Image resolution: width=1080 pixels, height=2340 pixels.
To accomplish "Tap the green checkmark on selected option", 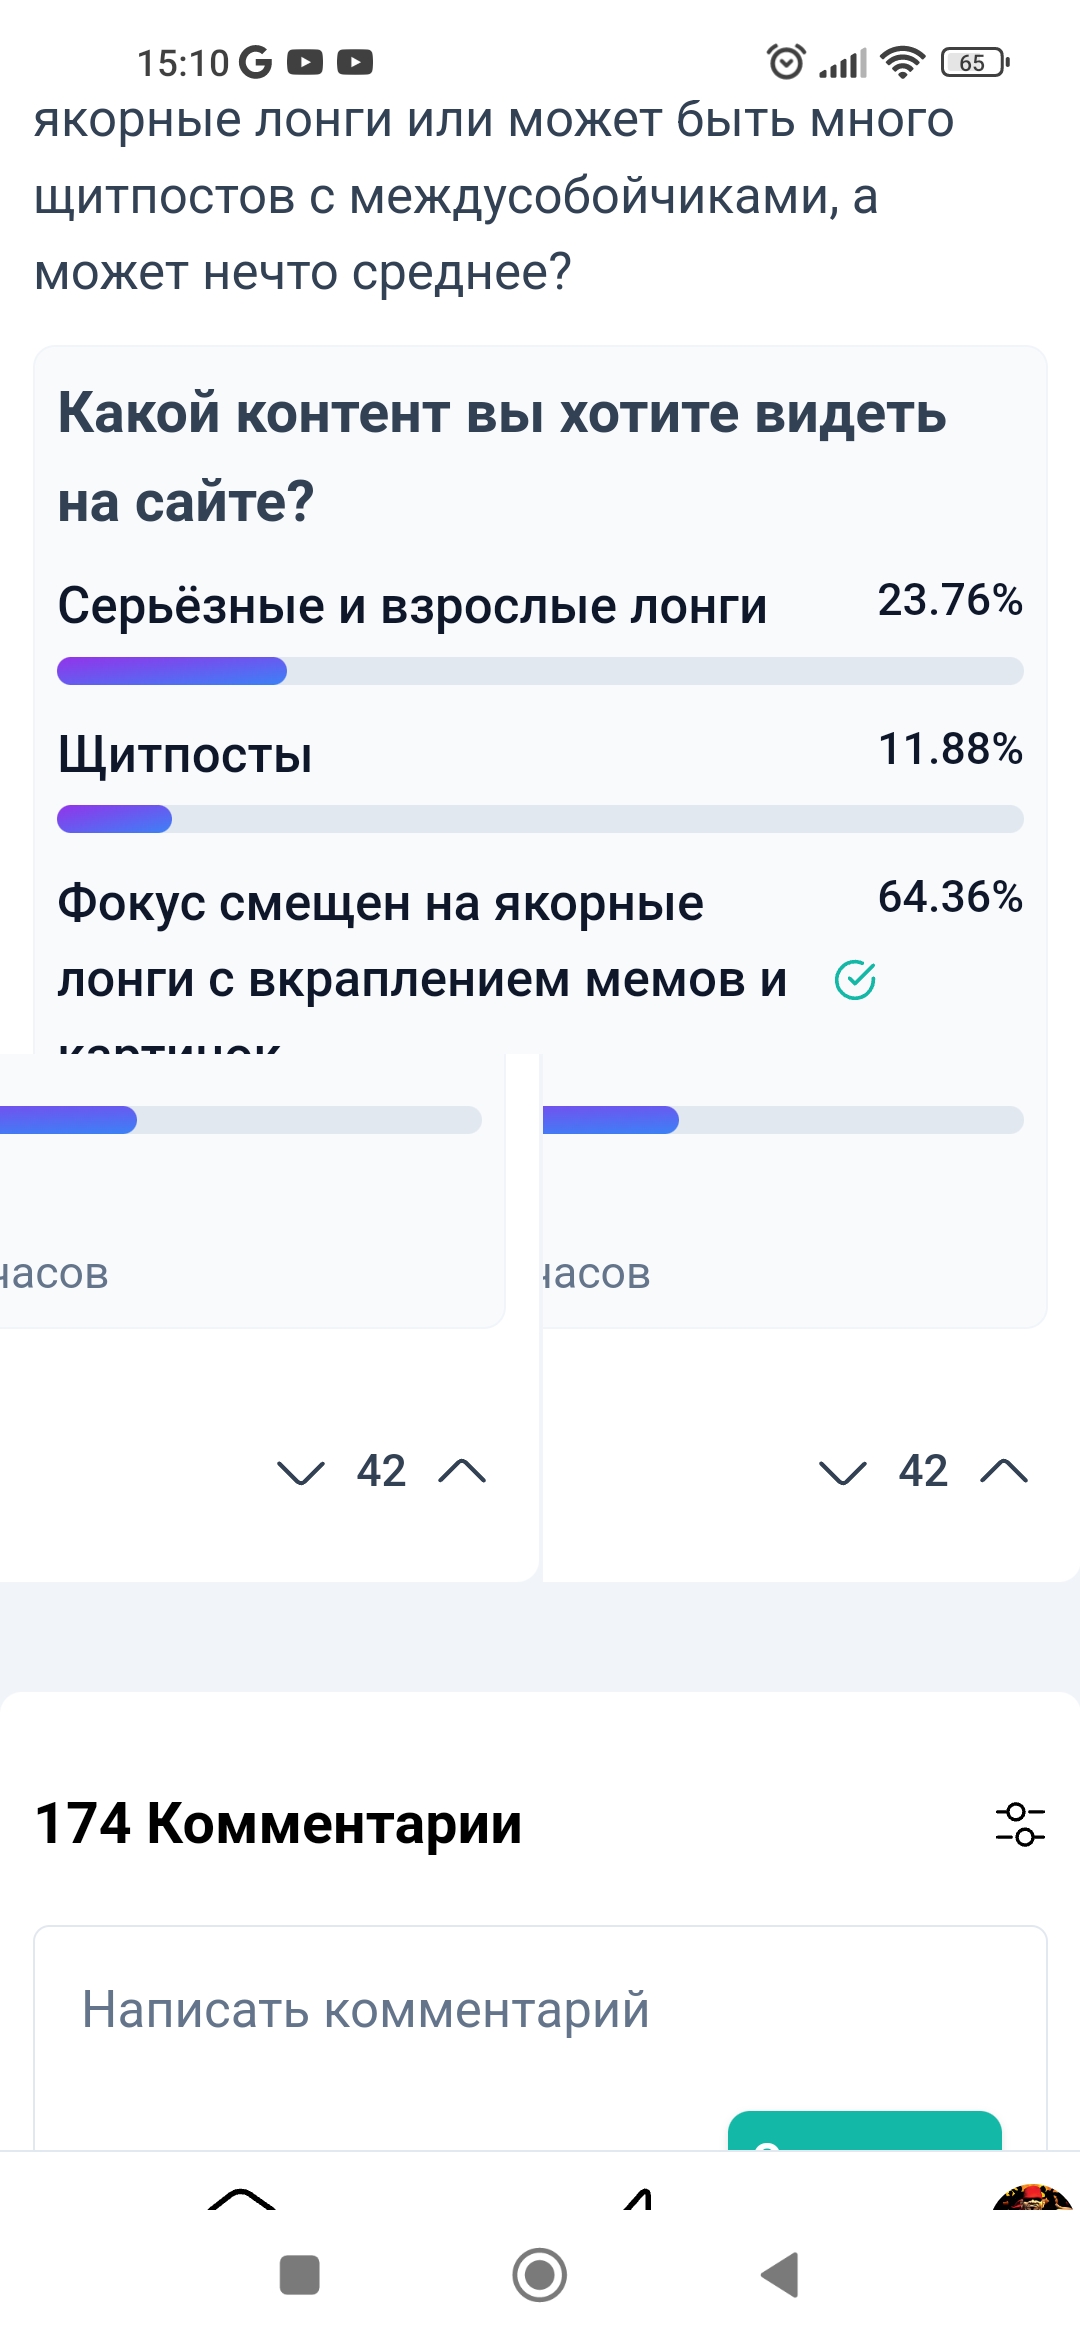I will [x=855, y=980].
